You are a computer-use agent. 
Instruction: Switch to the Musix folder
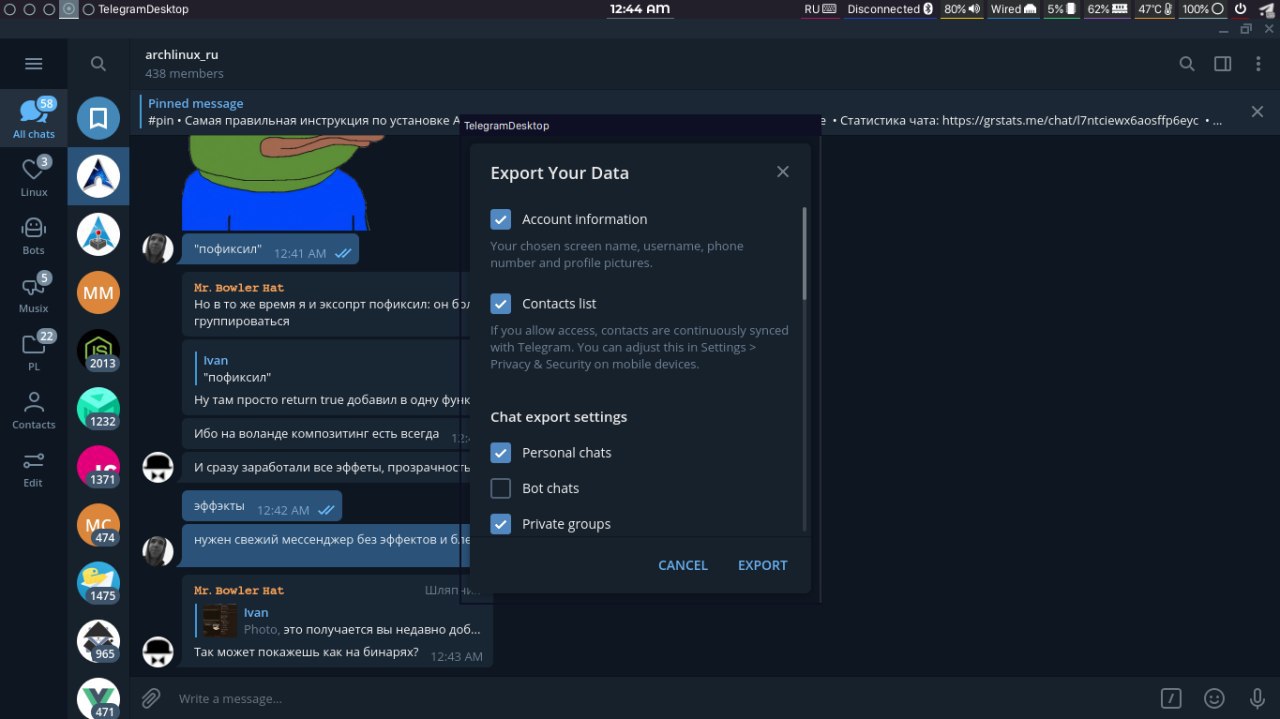click(x=34, y=292)
